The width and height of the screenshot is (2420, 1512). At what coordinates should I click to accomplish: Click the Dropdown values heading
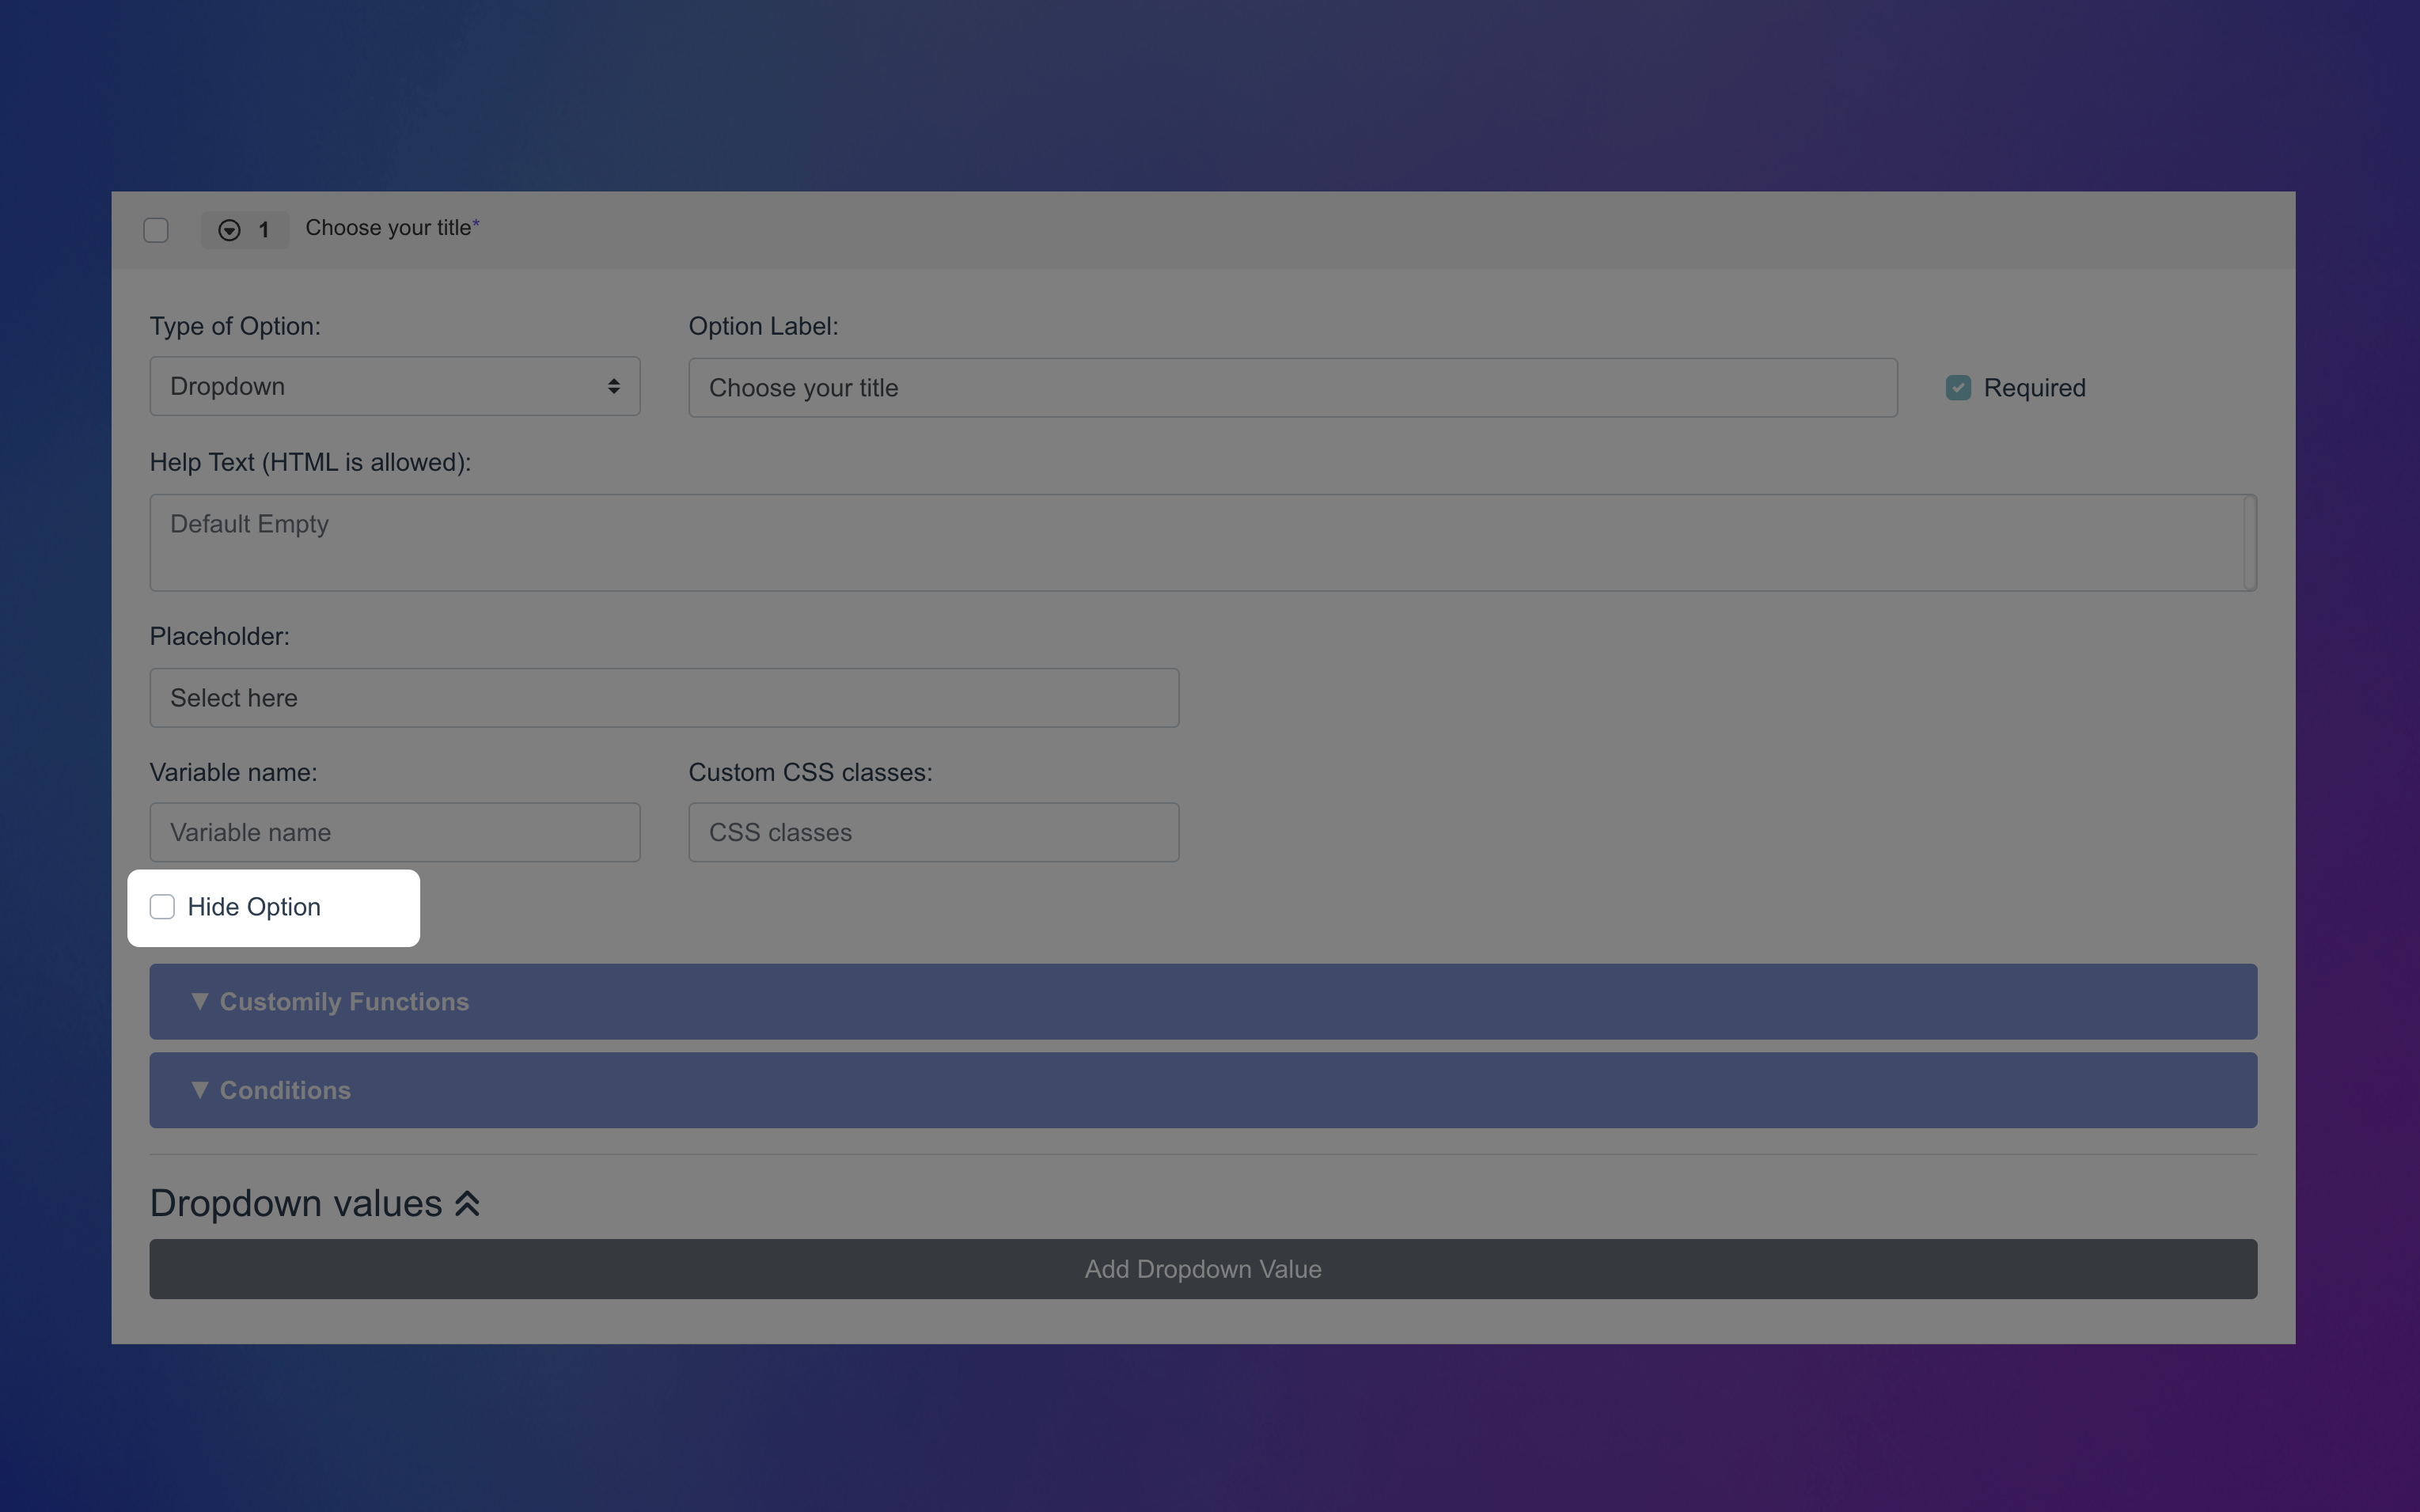(296, 1204)
